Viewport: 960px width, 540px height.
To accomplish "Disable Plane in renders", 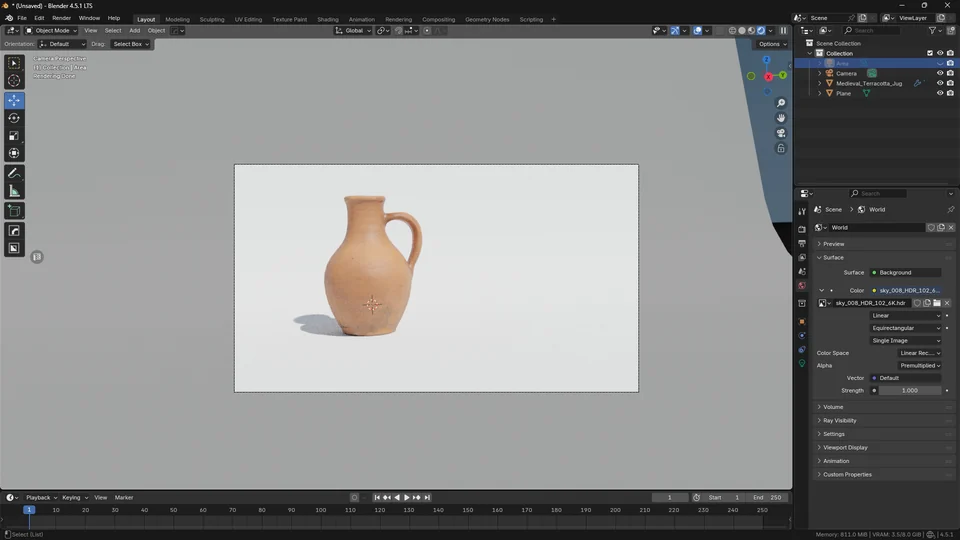I will point(950,94).
